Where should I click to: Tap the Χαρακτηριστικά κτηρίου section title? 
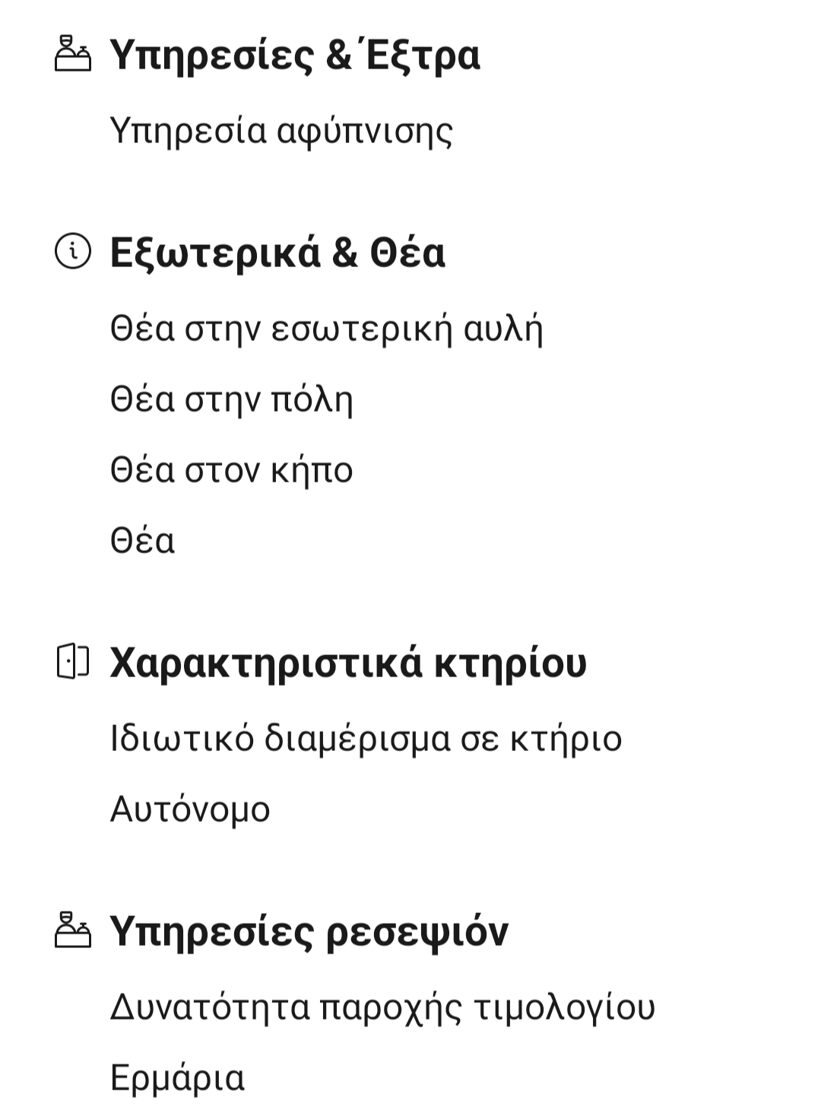click(x=347, y=663)
